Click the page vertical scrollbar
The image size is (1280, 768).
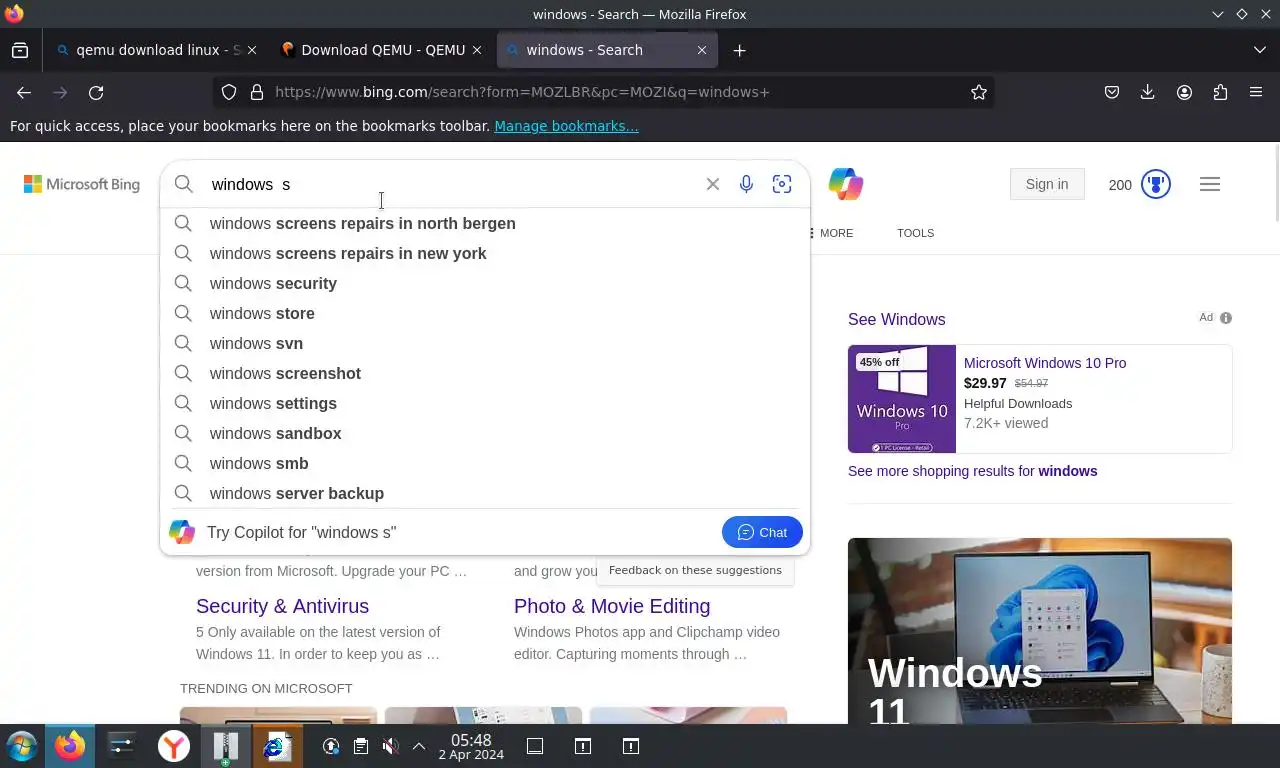[x=1275, y=184]
